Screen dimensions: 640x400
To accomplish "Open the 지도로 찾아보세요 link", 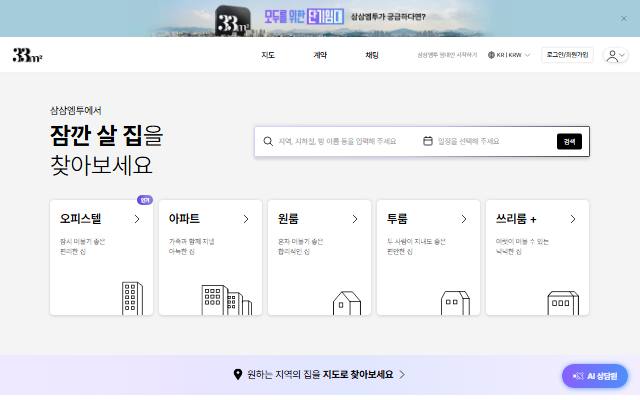I will (x=358, y=374).
